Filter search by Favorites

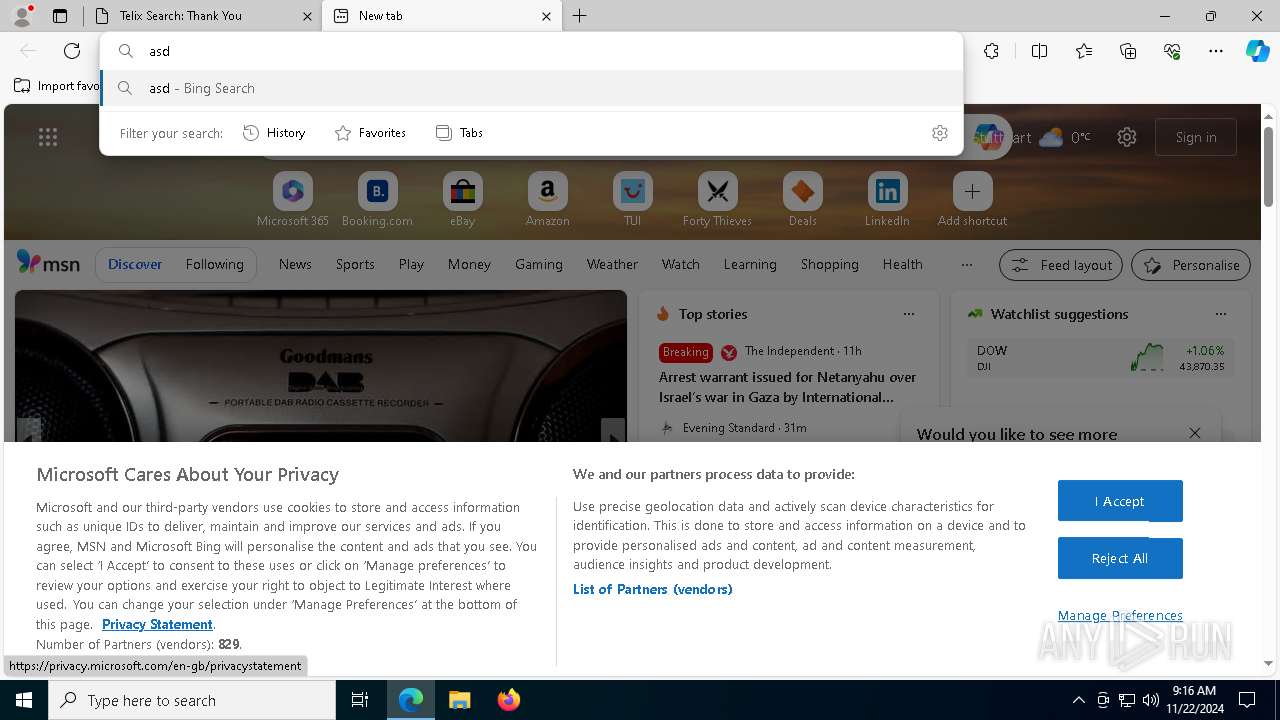(370, 133)
